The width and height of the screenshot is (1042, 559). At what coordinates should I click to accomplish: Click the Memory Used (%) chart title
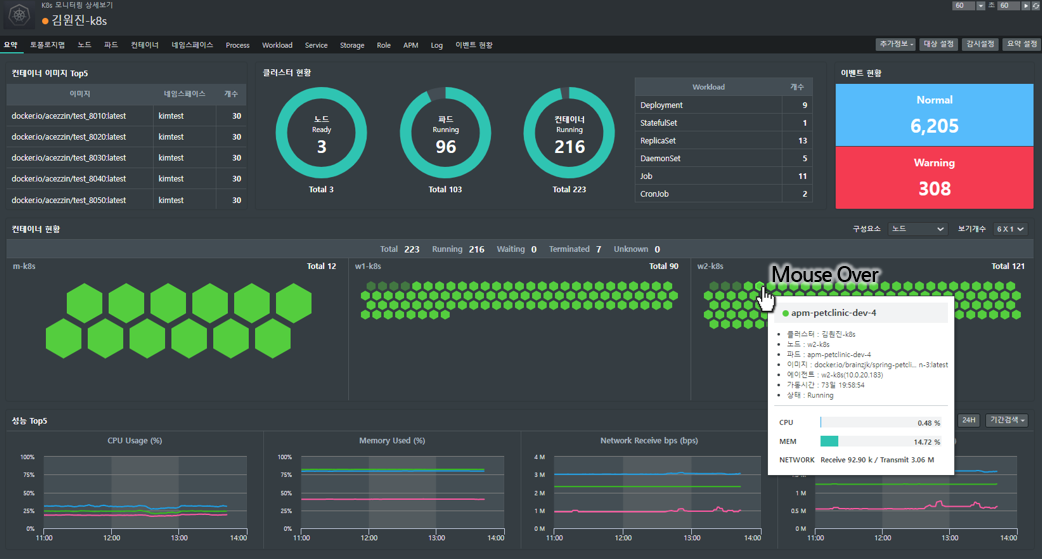[392, 441]
